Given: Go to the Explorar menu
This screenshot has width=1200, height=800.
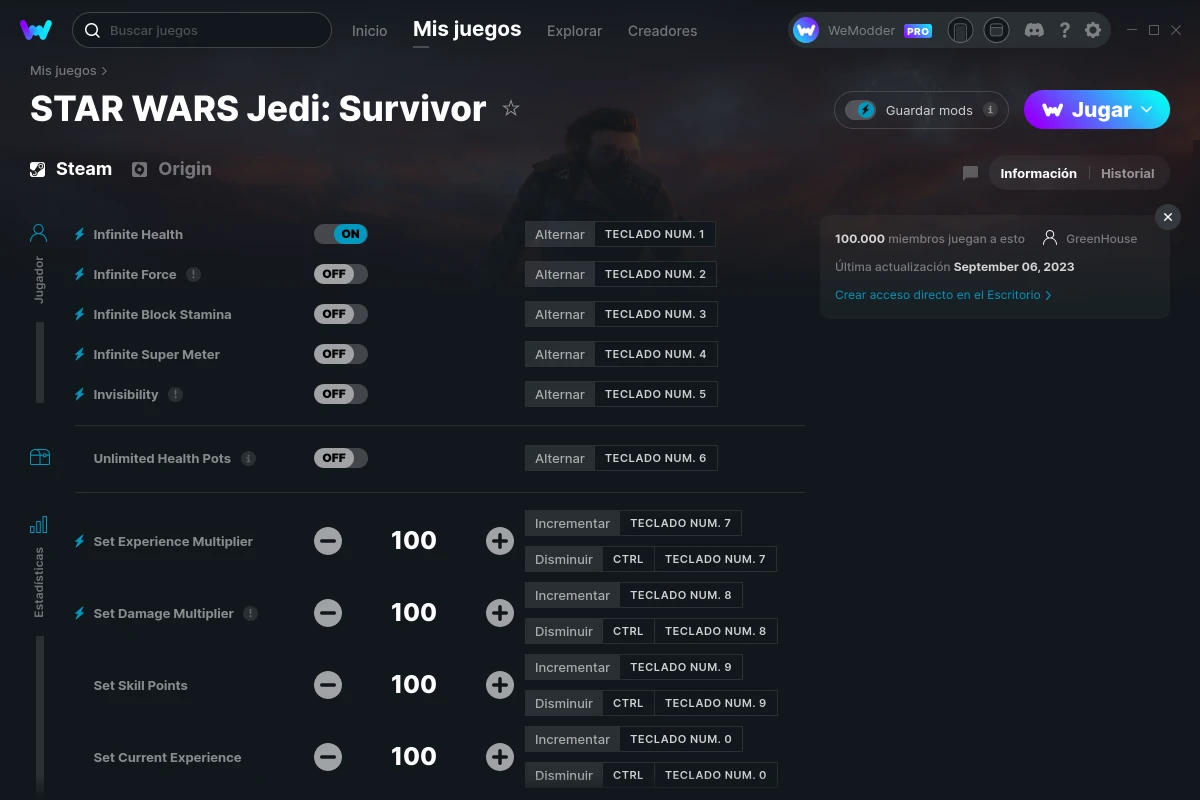Looking at the screenshot, I should (x=574, y=31).
